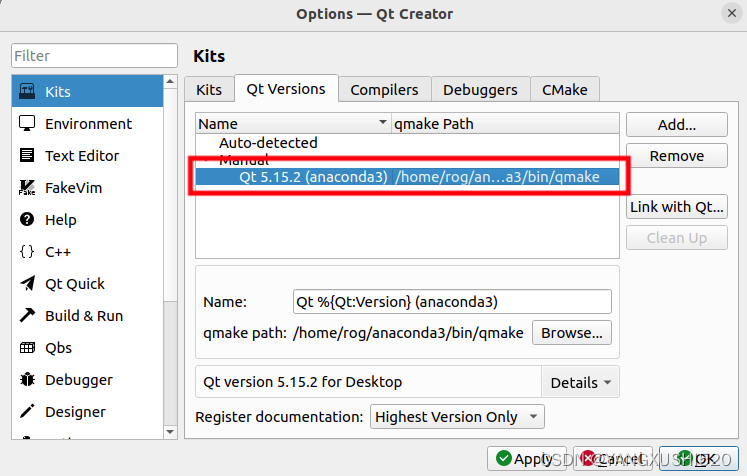Go to the Debuggers tab
Screen dimensions: 747x476
(480, 90)
